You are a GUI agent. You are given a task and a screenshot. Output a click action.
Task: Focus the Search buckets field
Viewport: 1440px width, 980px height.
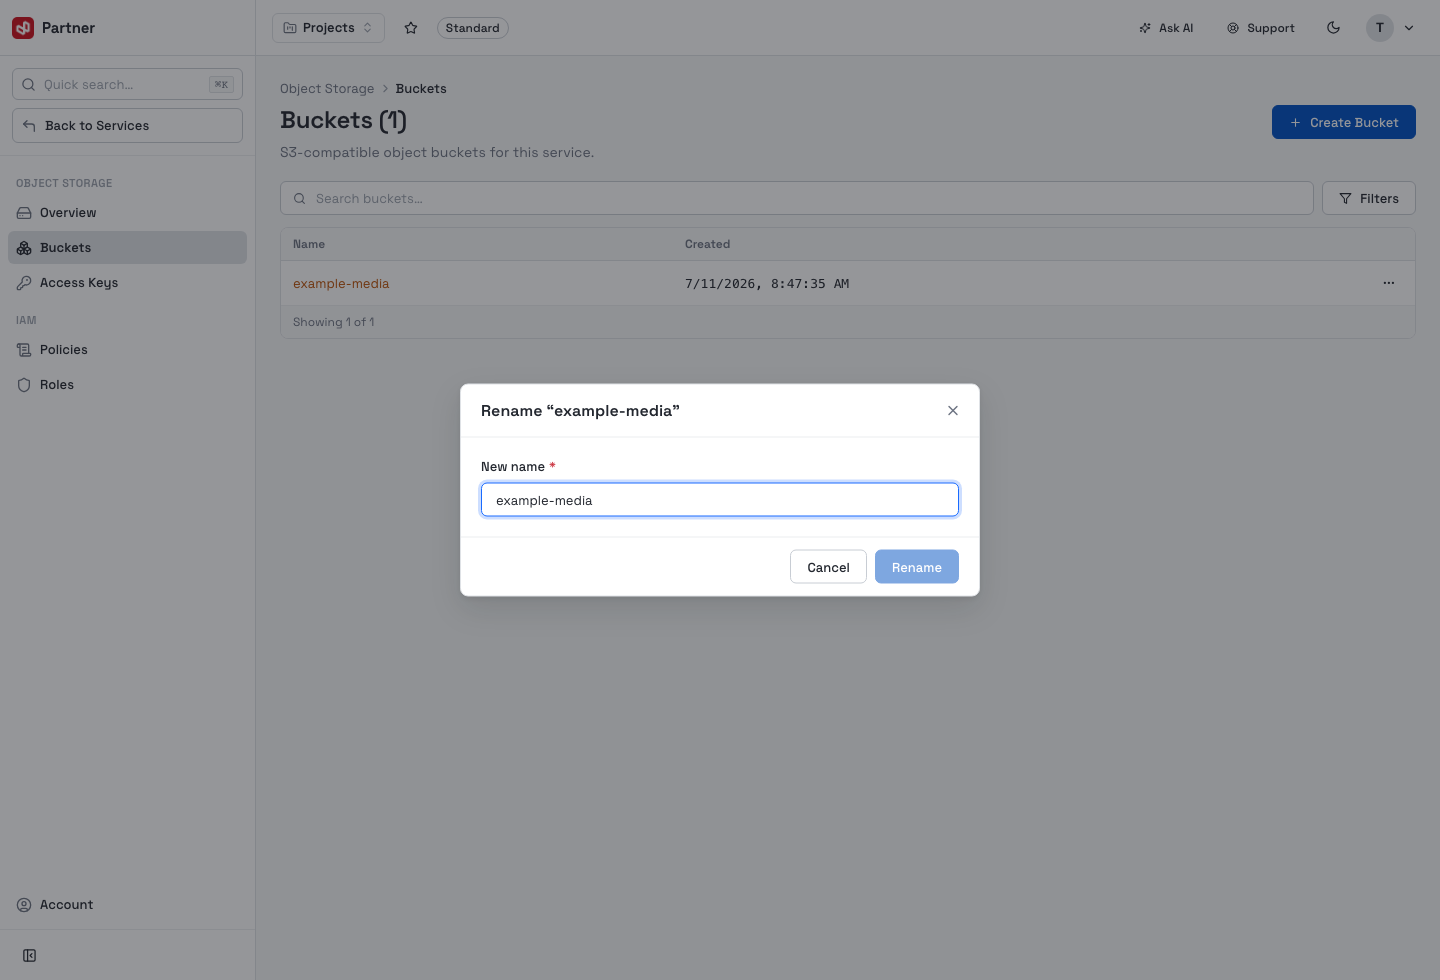click(796, 198)
